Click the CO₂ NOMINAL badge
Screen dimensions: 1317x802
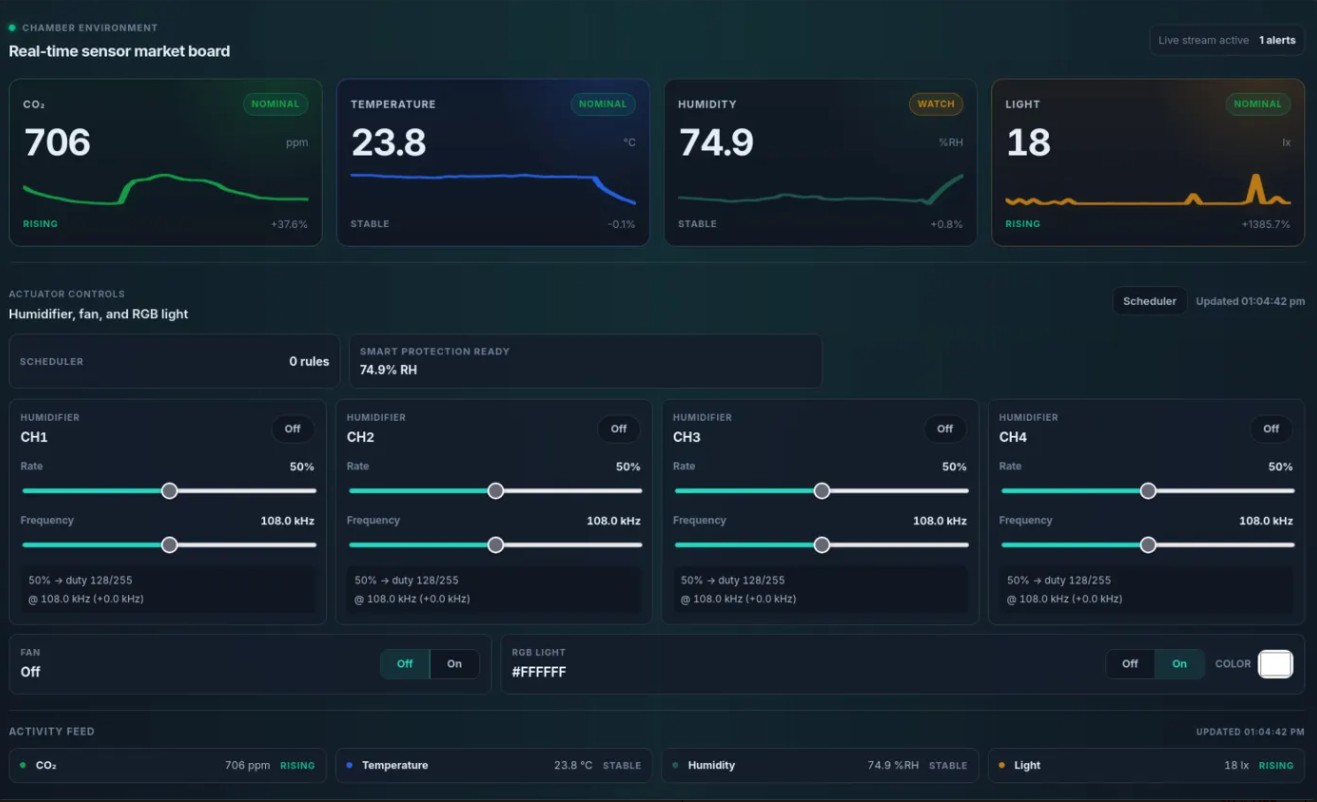pos(275,104)
